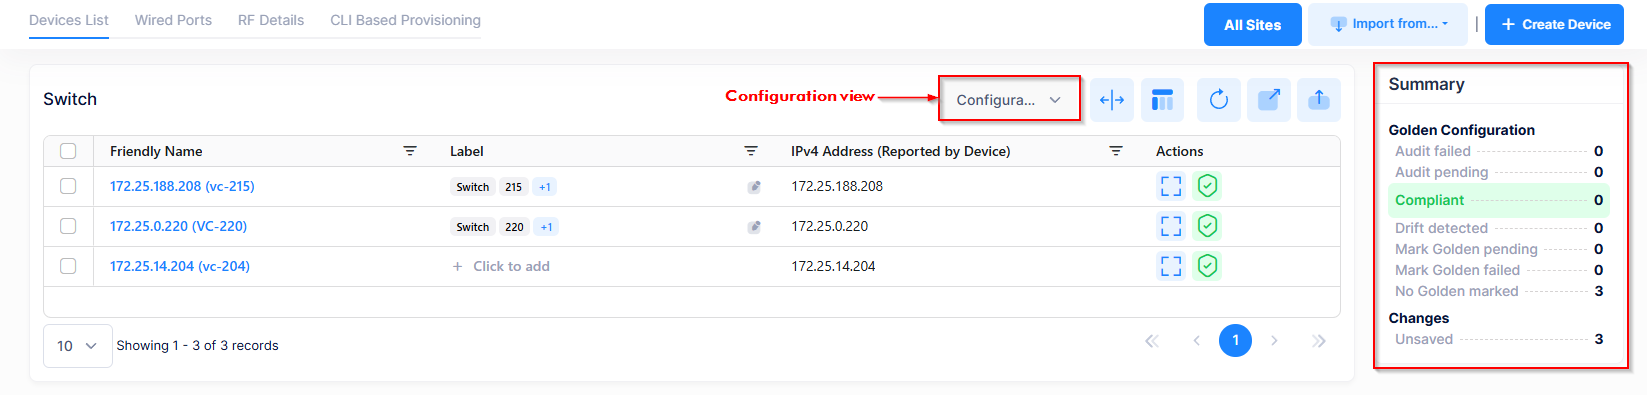Select all rows with the header checkbox
This screenshot has height=395, width=1647.
coord(68,151)
